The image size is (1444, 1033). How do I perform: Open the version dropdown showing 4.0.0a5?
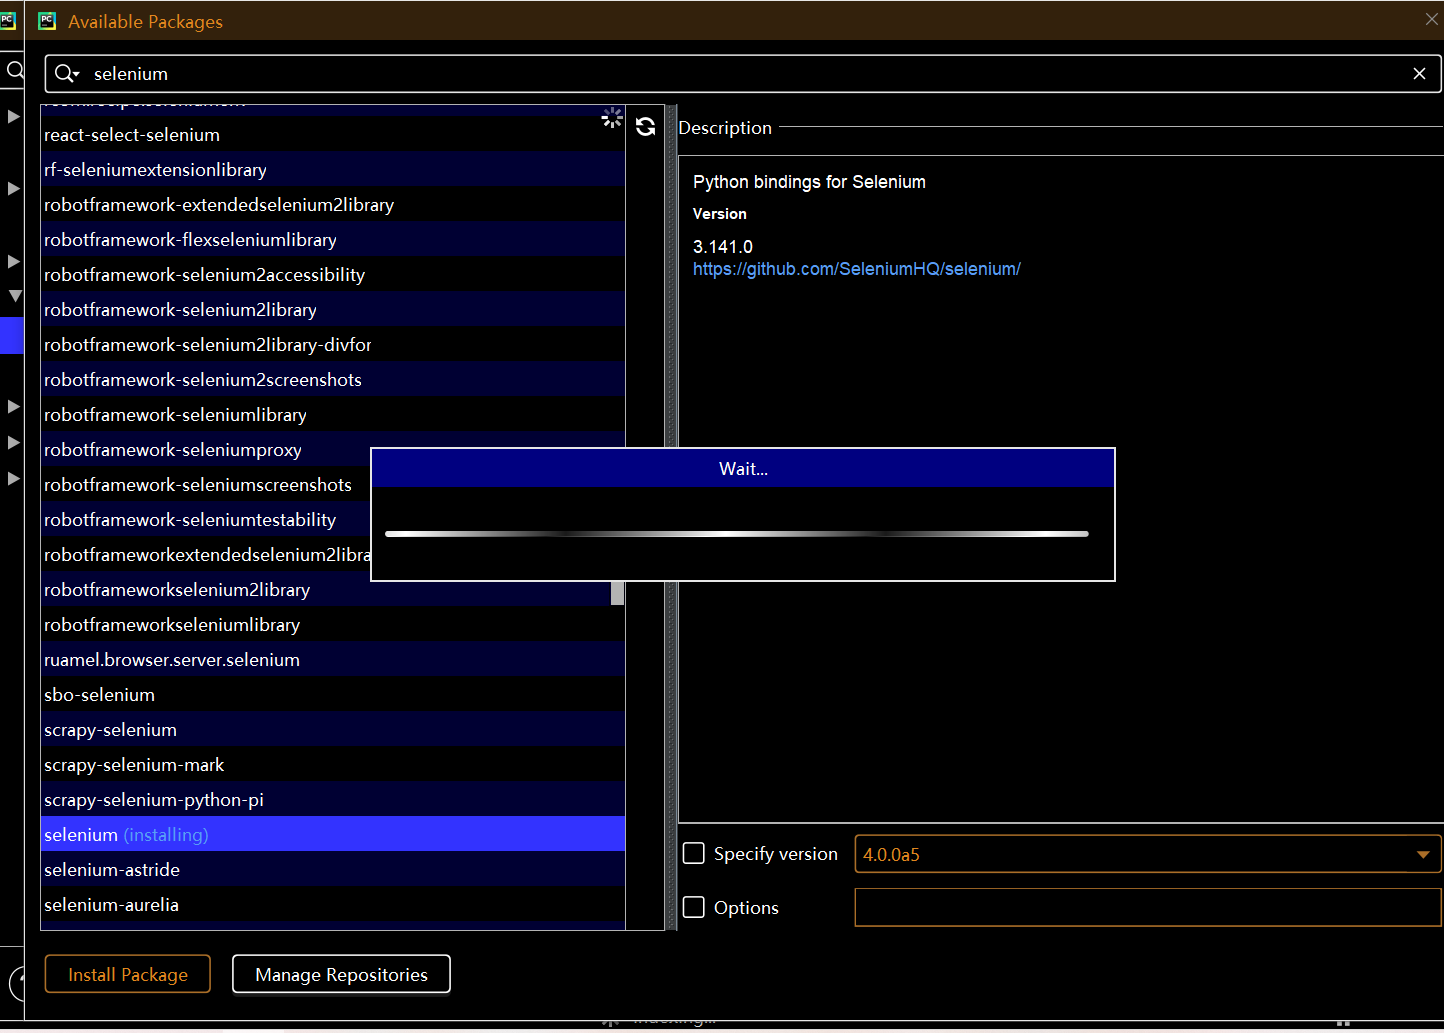pyautogui.click(x=1148, y=854)
